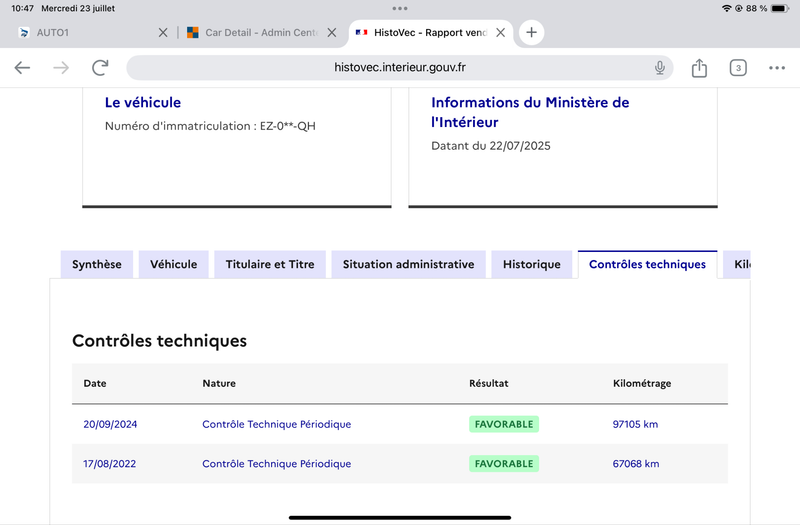Close the HistoVec tab
Image resolution: width=800 pixels, height=525 pixels.
(x=501, y=32)
